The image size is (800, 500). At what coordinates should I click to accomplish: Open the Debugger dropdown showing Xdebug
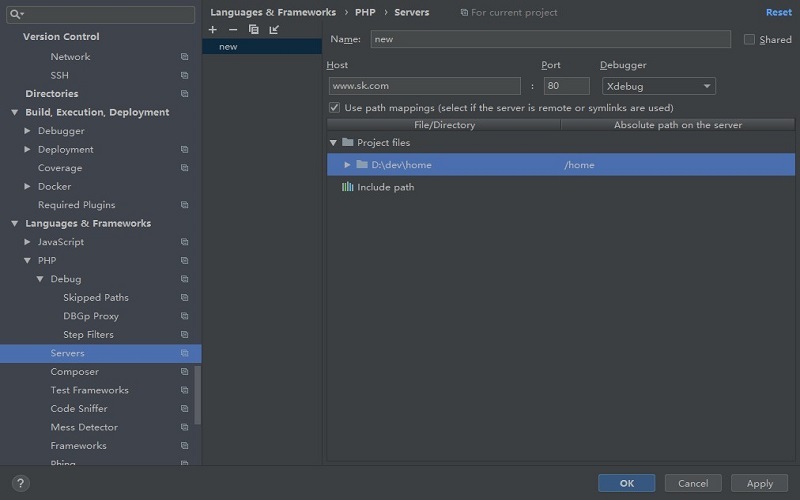[658, 86]
